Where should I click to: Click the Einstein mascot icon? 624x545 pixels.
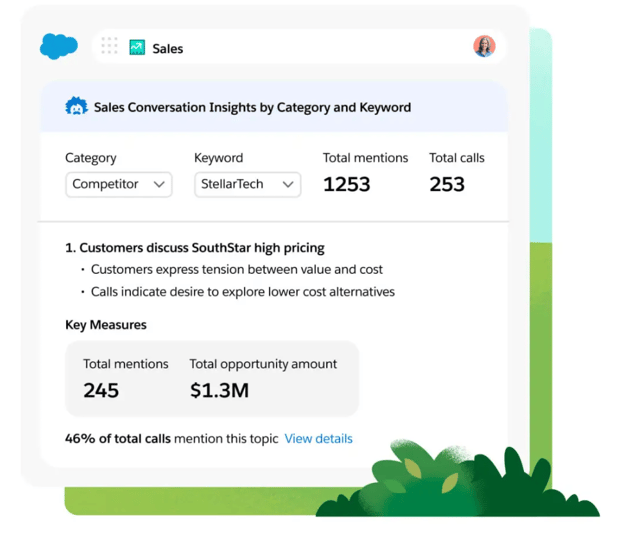pyautogui.click(x=76, y=107)
